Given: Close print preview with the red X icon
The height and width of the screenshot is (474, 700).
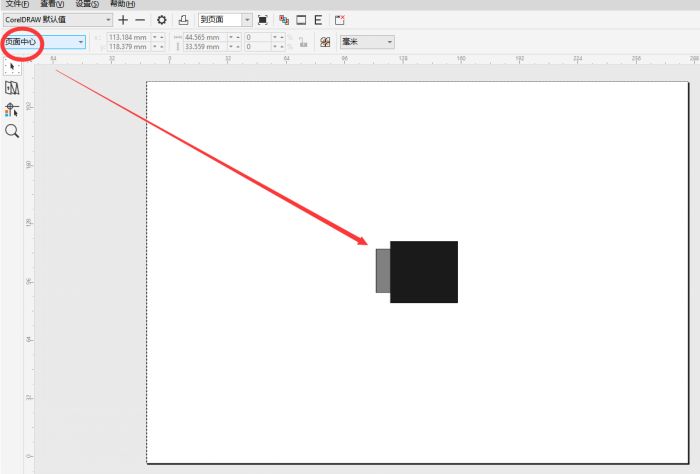Looking at the screenshot, I should [340, 20].
